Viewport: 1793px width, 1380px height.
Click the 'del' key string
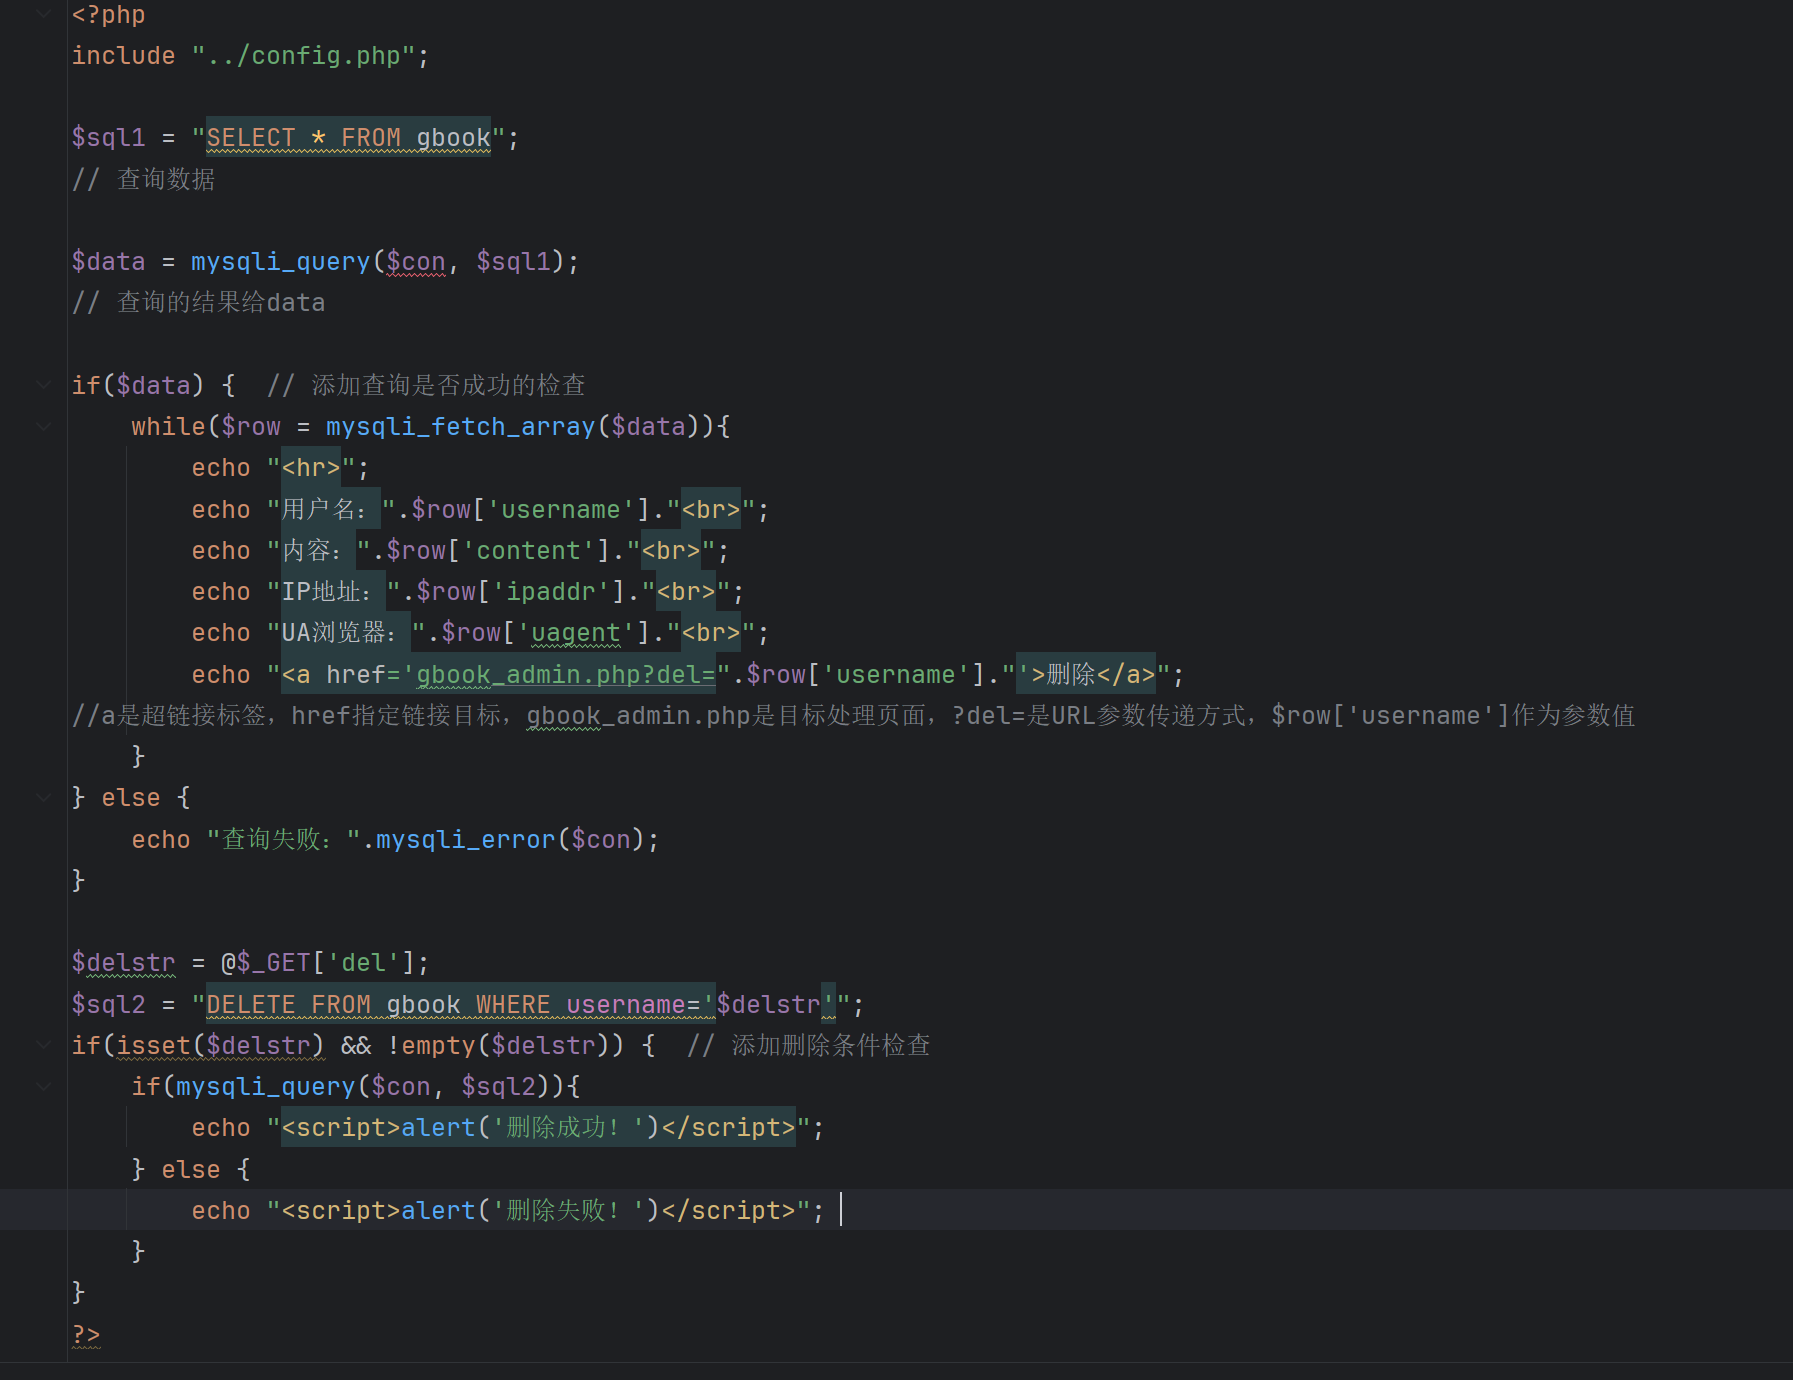(x=363, y=963)
